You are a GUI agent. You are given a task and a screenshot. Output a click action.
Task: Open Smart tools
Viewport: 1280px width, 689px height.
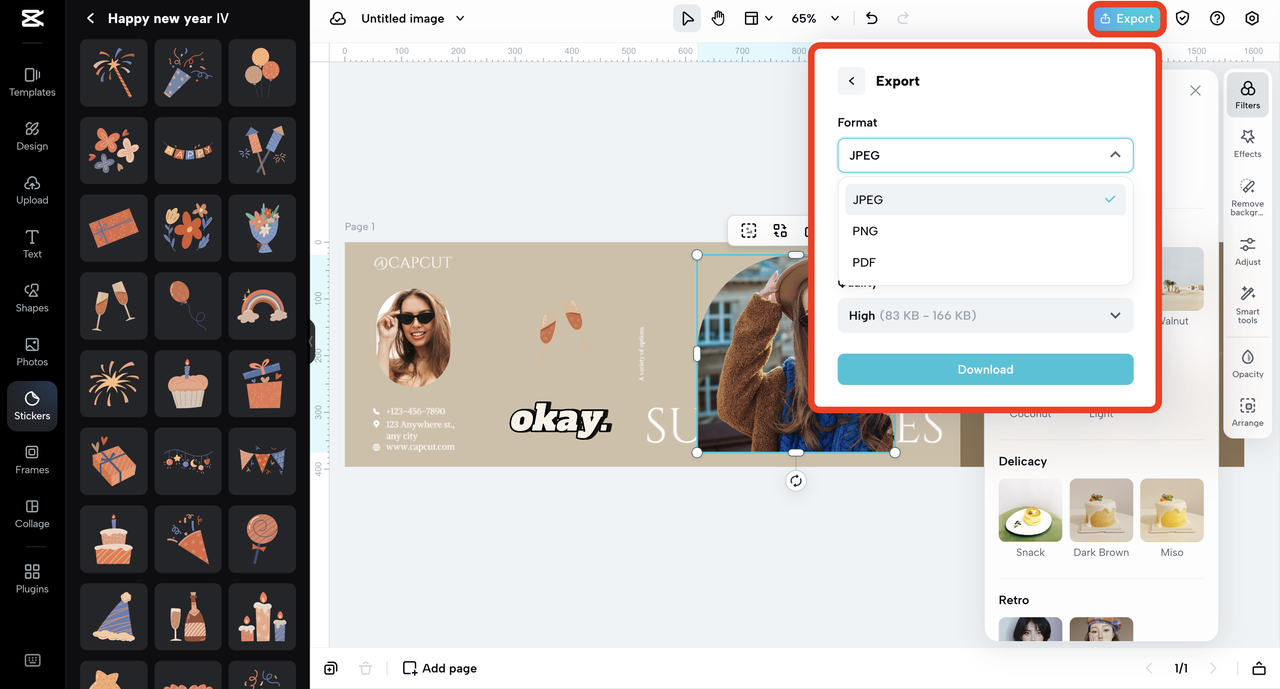pyautogui.click(x=1247, y=305)
